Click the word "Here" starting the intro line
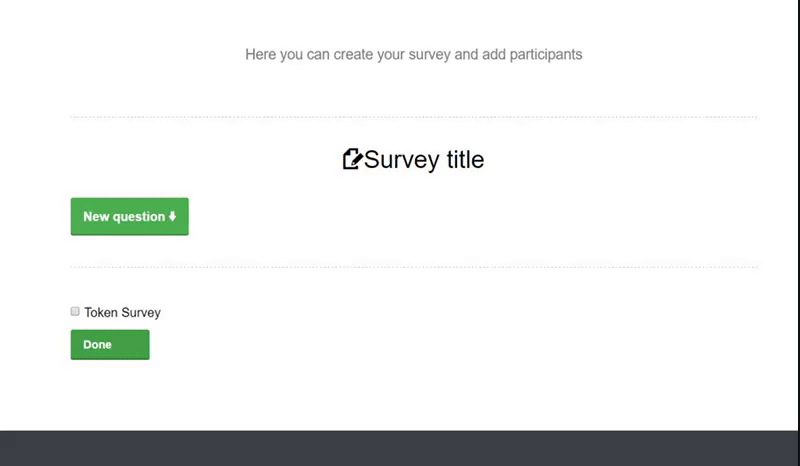 (260, 54)
